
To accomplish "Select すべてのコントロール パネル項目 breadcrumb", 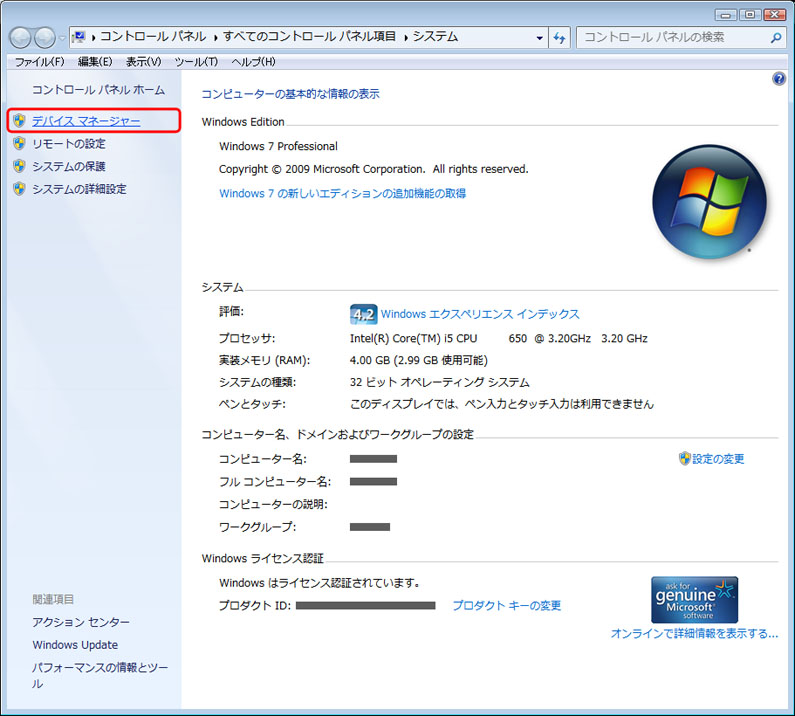I will 310,37.
